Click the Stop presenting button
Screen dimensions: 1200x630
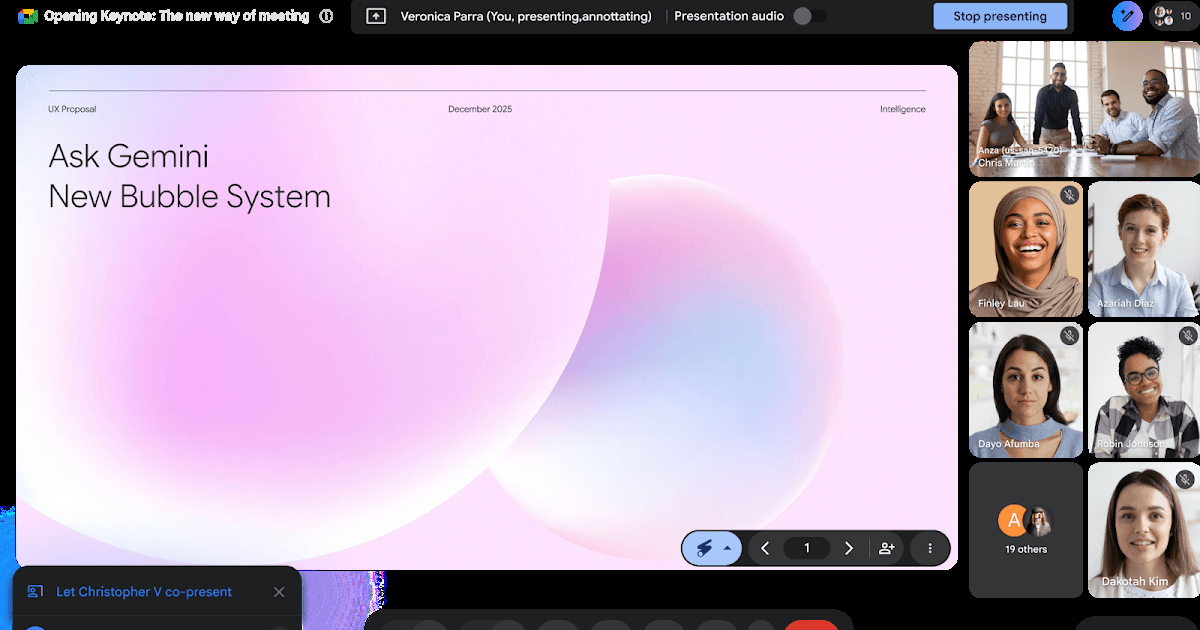(x=1000, y=16)
